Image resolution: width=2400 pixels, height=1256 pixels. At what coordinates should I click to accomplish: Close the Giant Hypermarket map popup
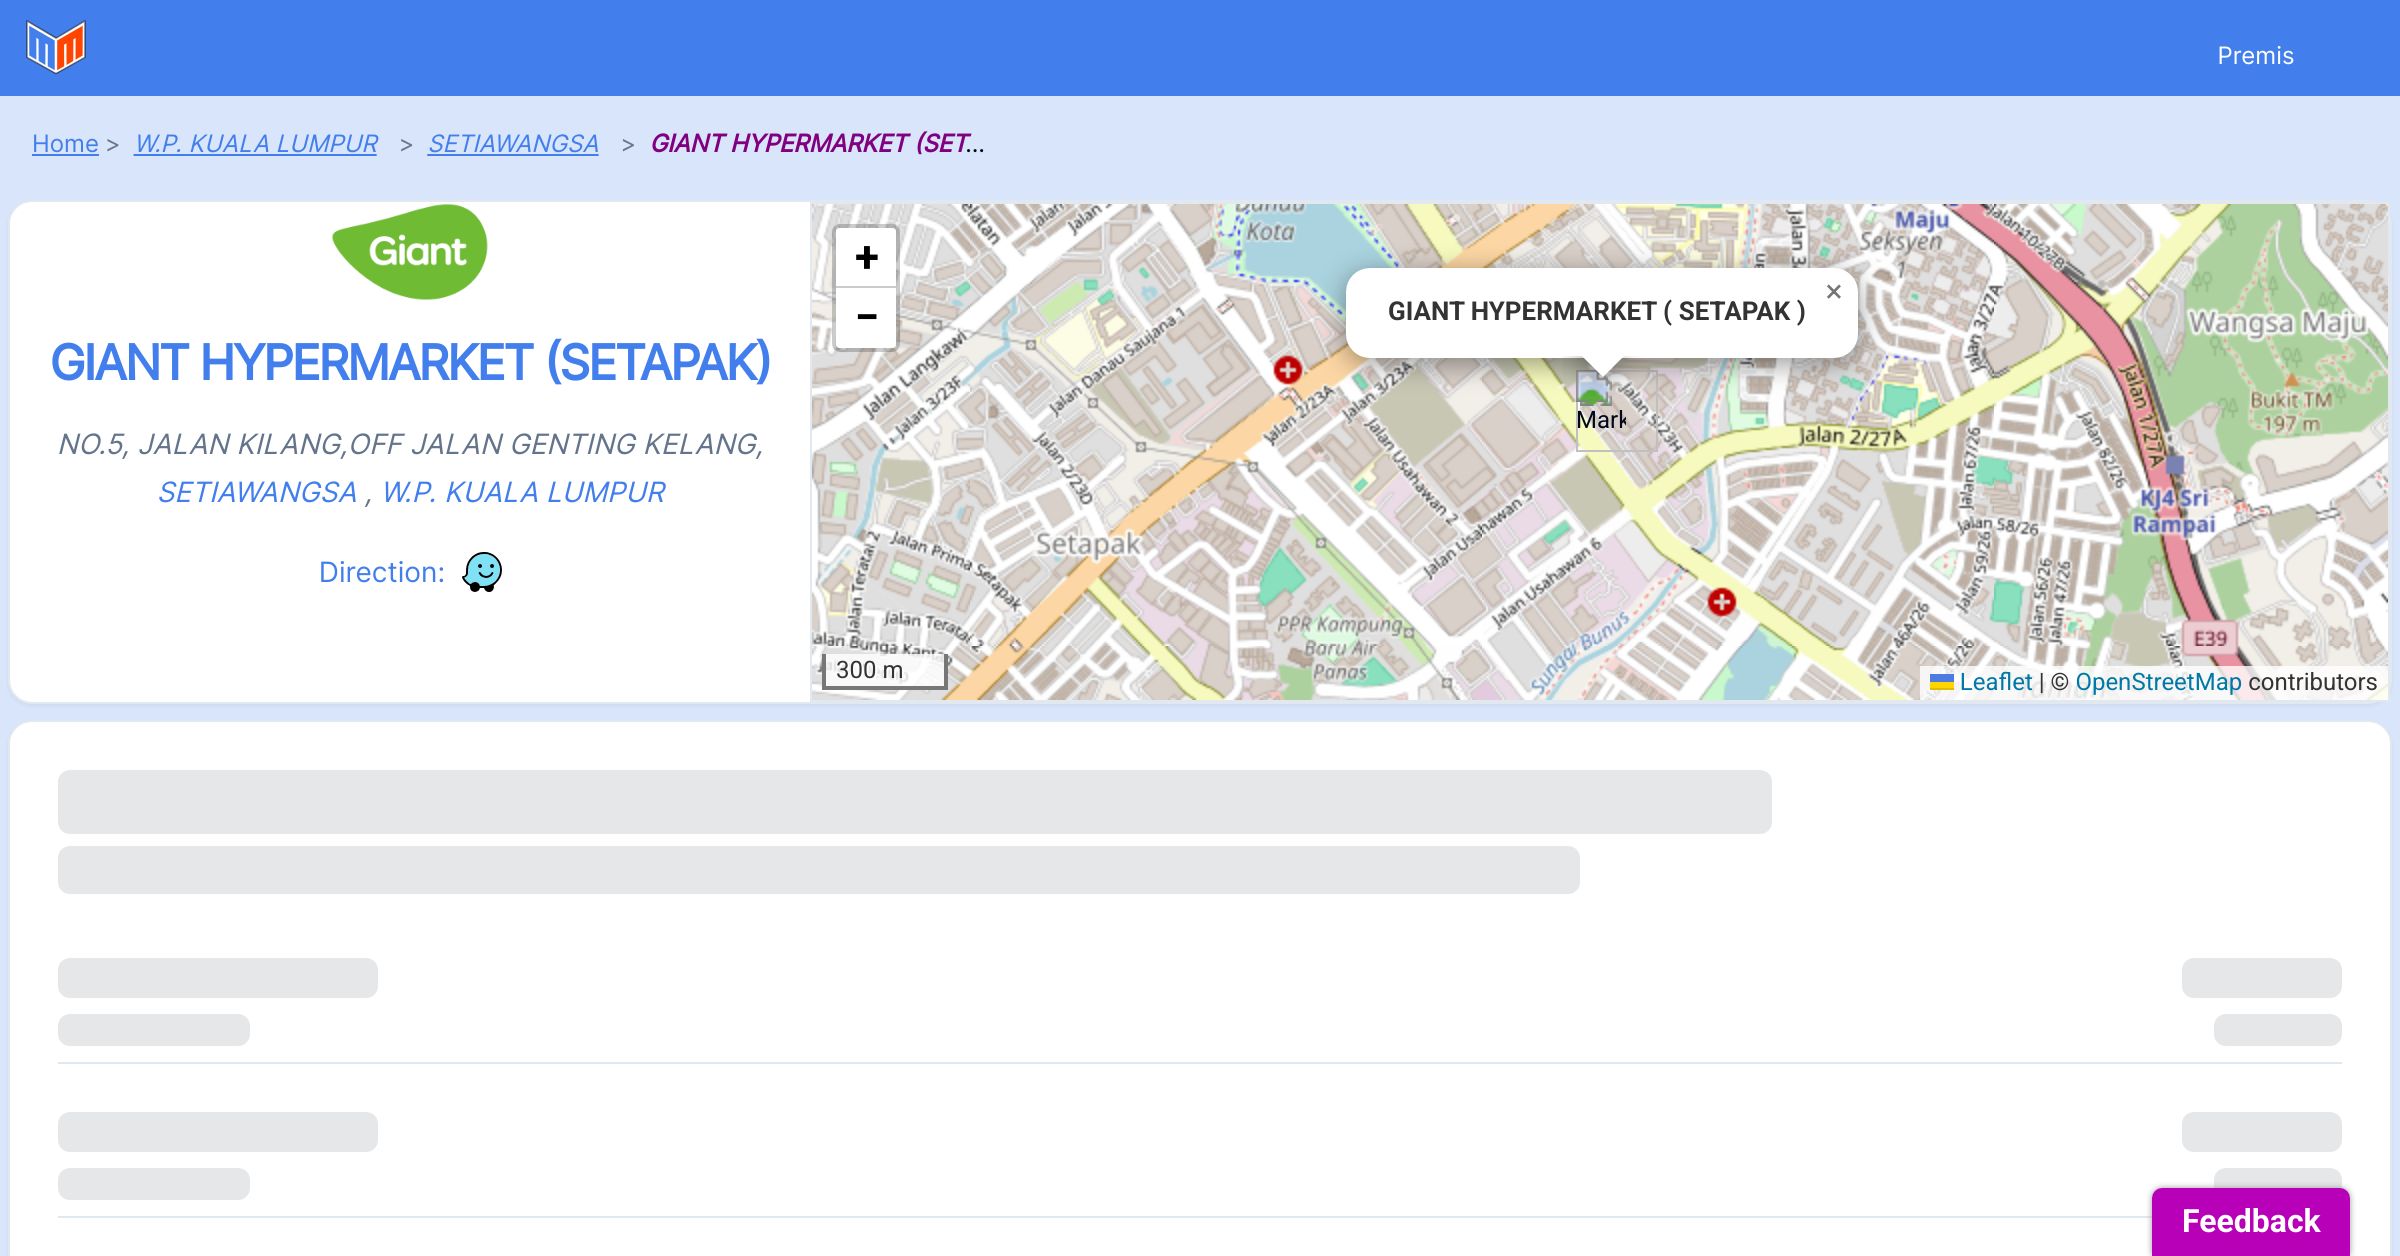1833,292
